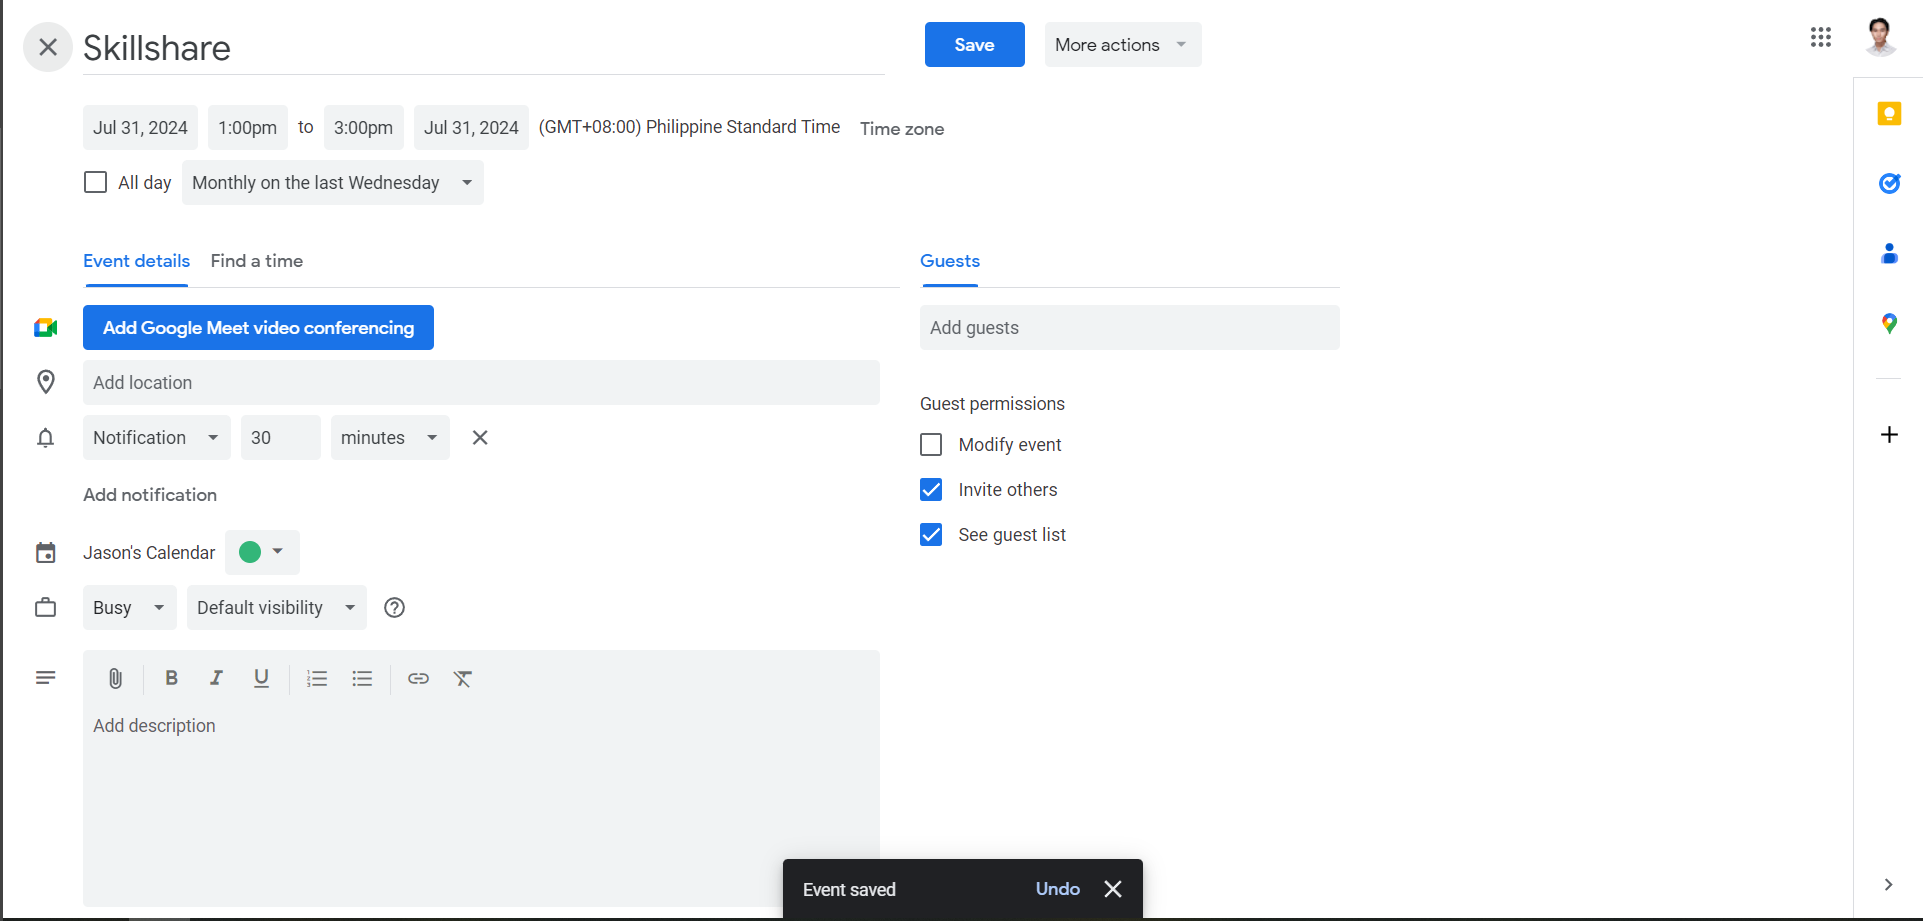Click the notification 30 value field
1923x921 pixels.
[281, 438]
